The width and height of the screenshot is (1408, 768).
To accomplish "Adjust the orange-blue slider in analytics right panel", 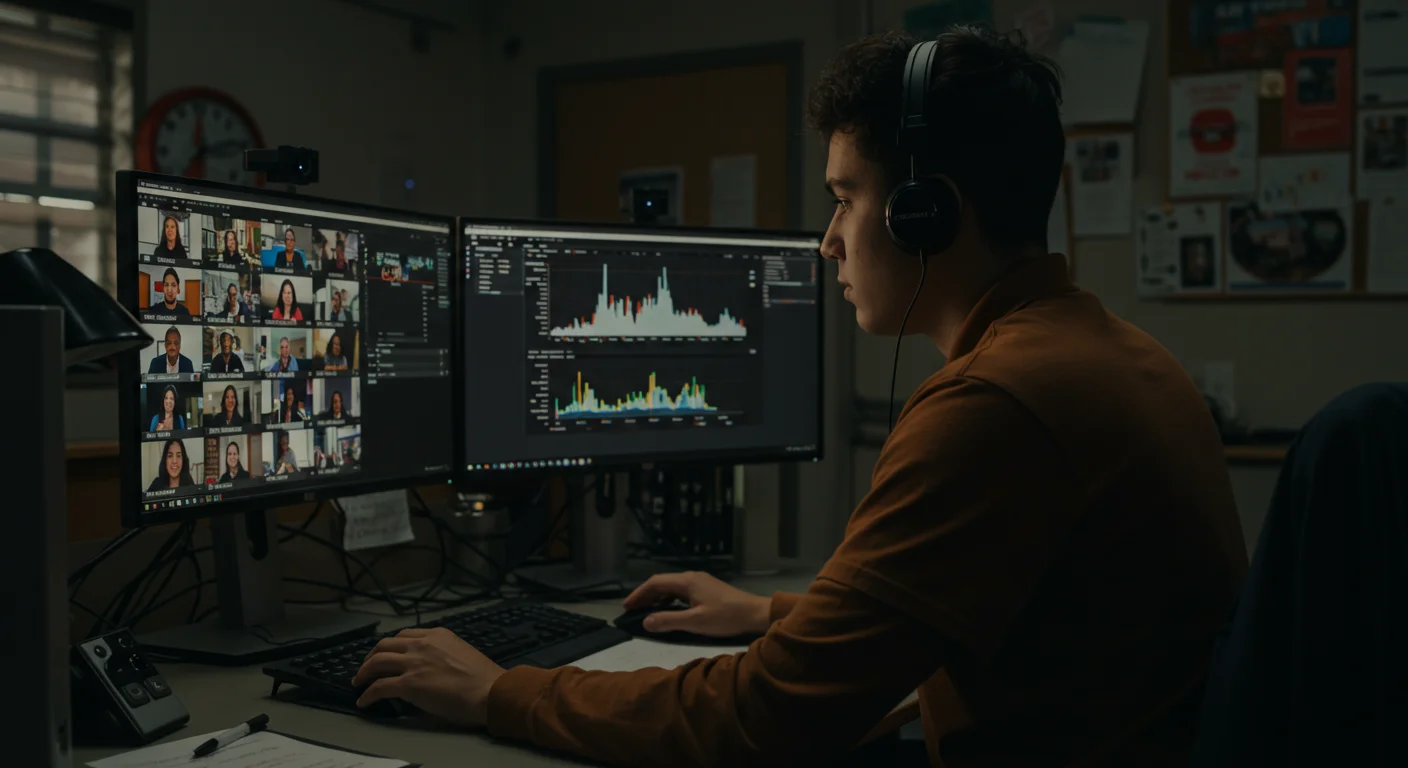I will 792,301.
